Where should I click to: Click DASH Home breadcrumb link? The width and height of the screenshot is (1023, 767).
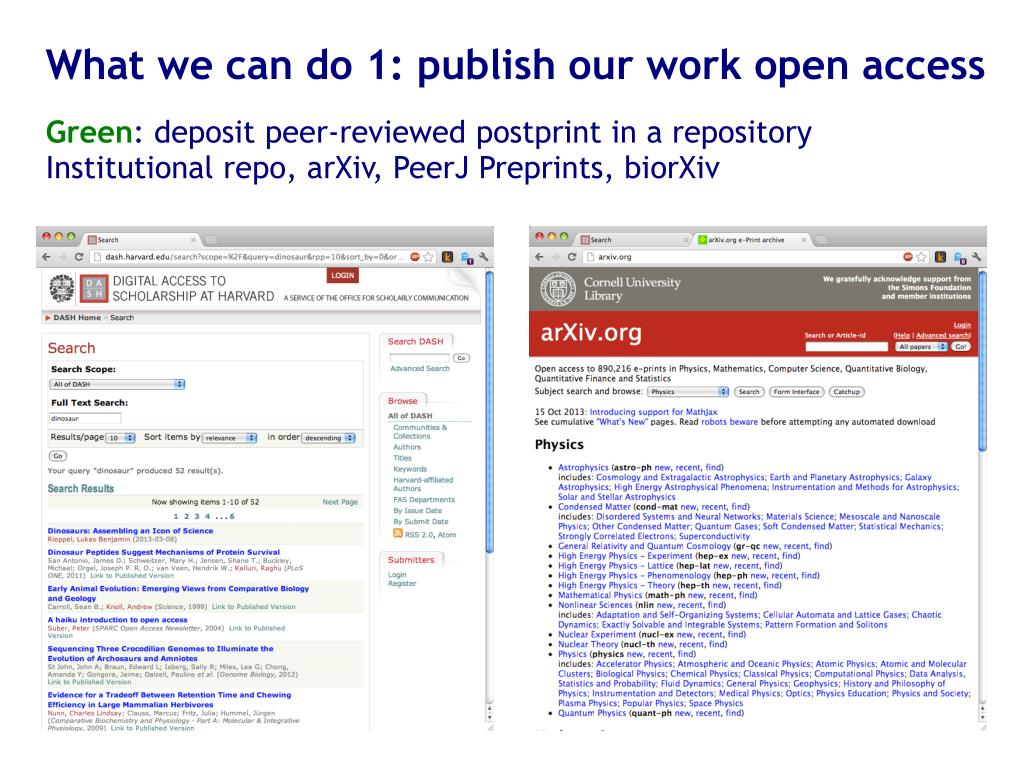pos(77,318)
